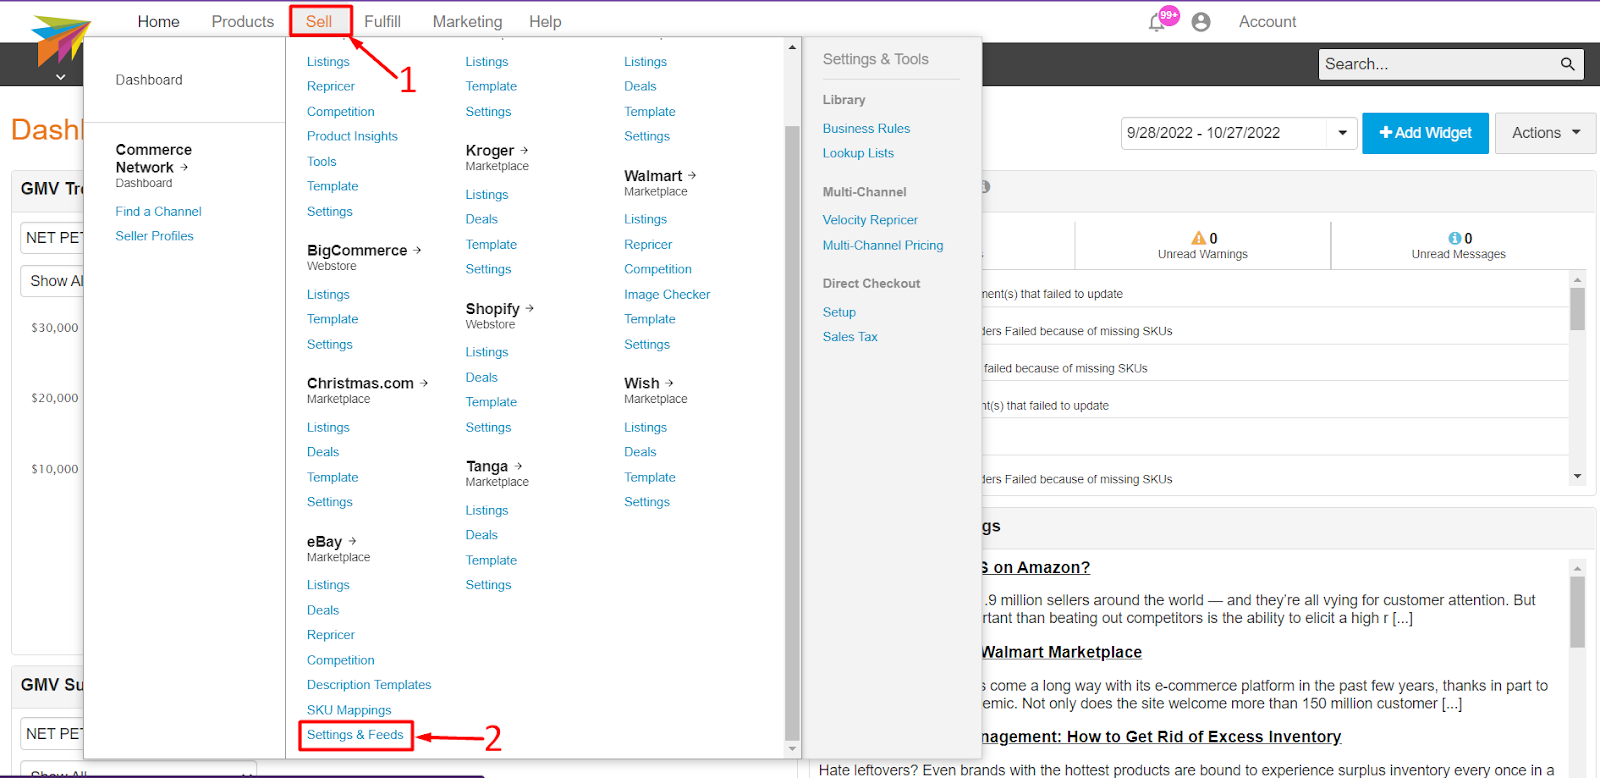This screenshot has width=1600, height=778.
Task: Open the Tools link above BigCommerce
Action: tap(321, 161)
